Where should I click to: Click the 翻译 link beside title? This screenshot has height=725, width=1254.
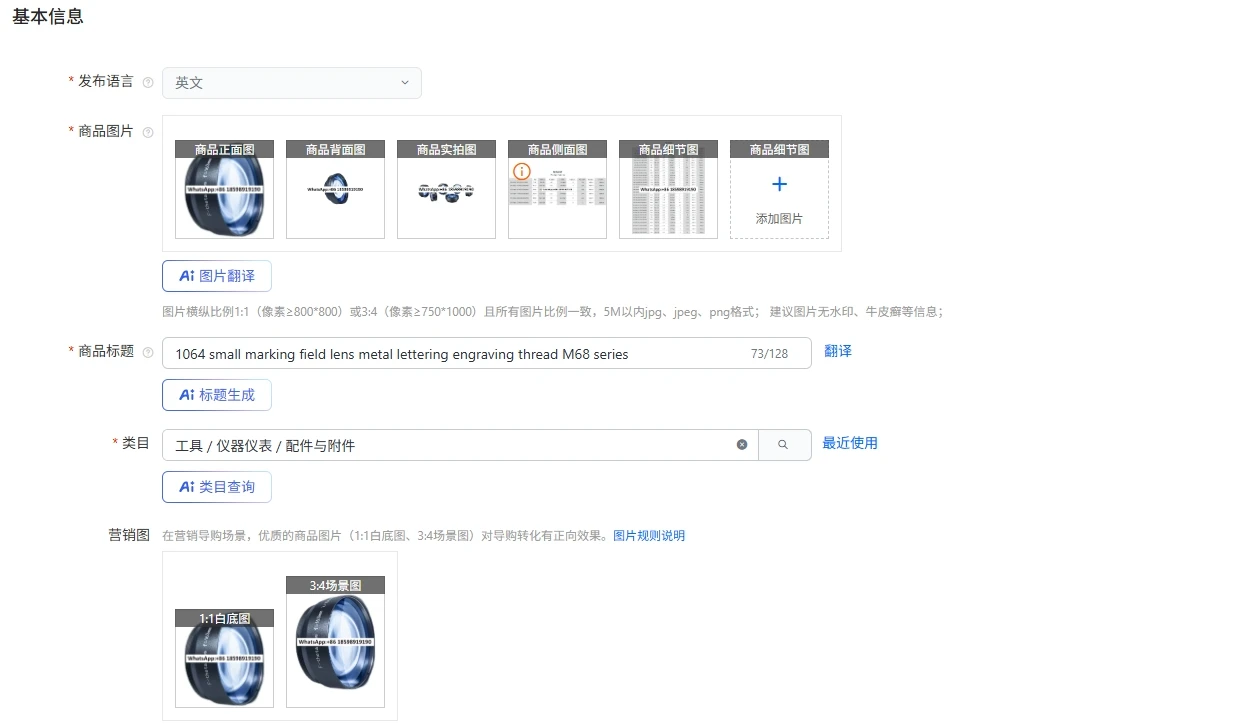(838, 351)
